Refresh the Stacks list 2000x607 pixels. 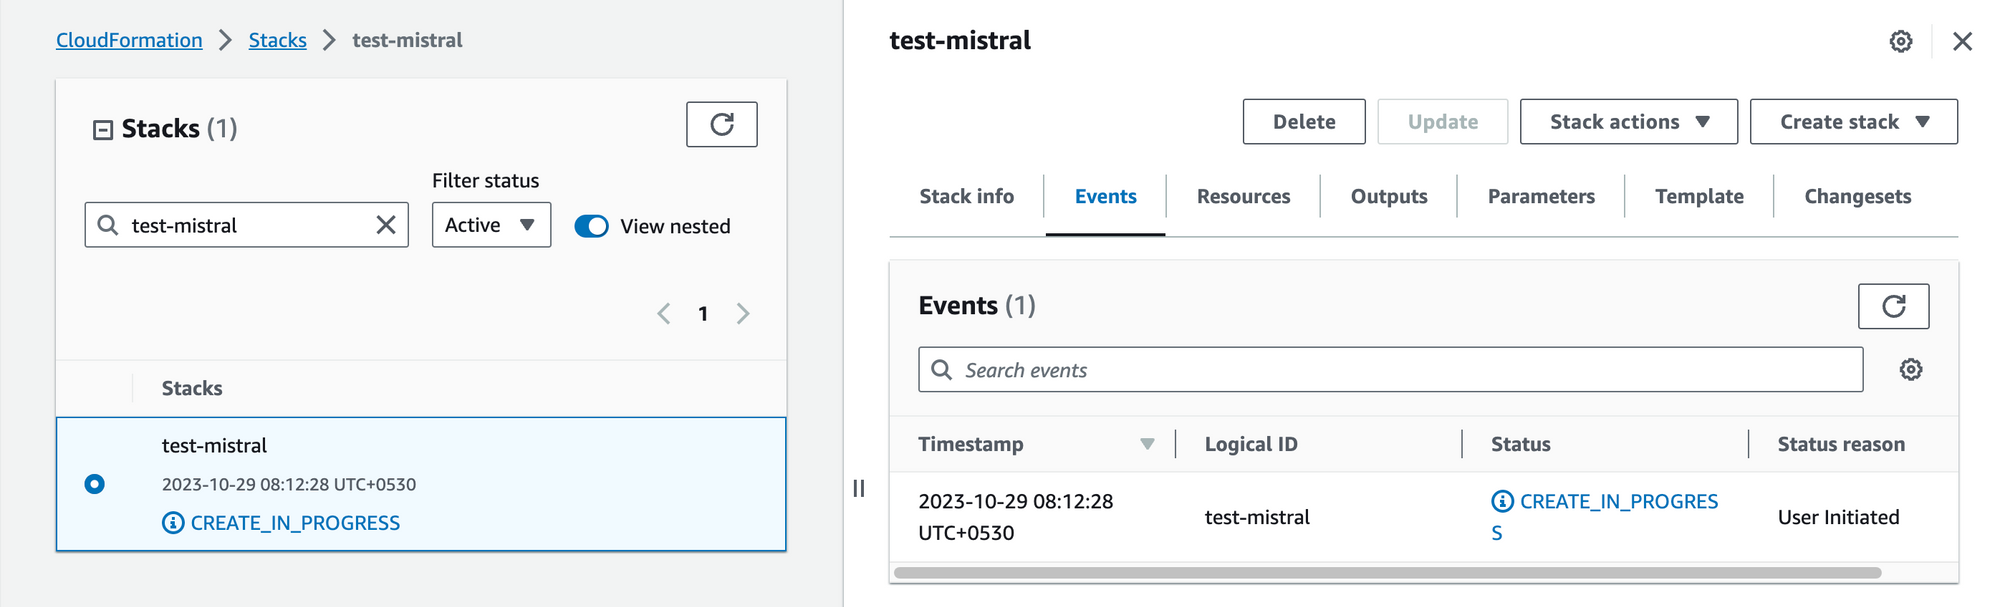721,124
